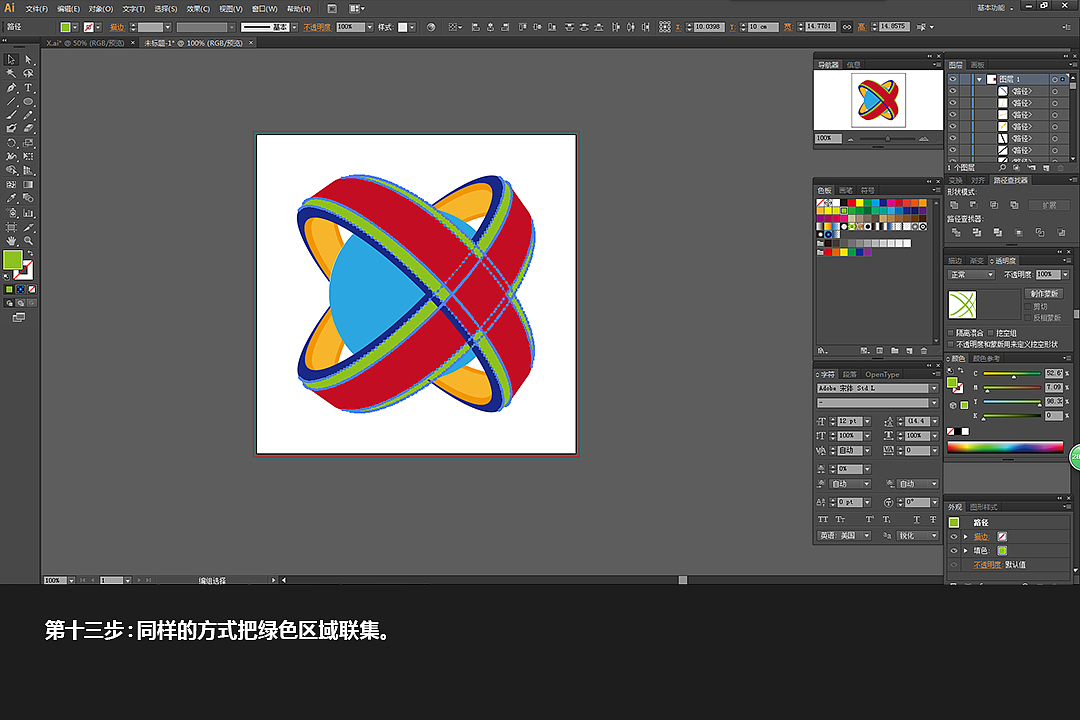Click Exclude shape mode in Pathfinder
This screenshot has height=720, width=1080.
point(1014,205)
